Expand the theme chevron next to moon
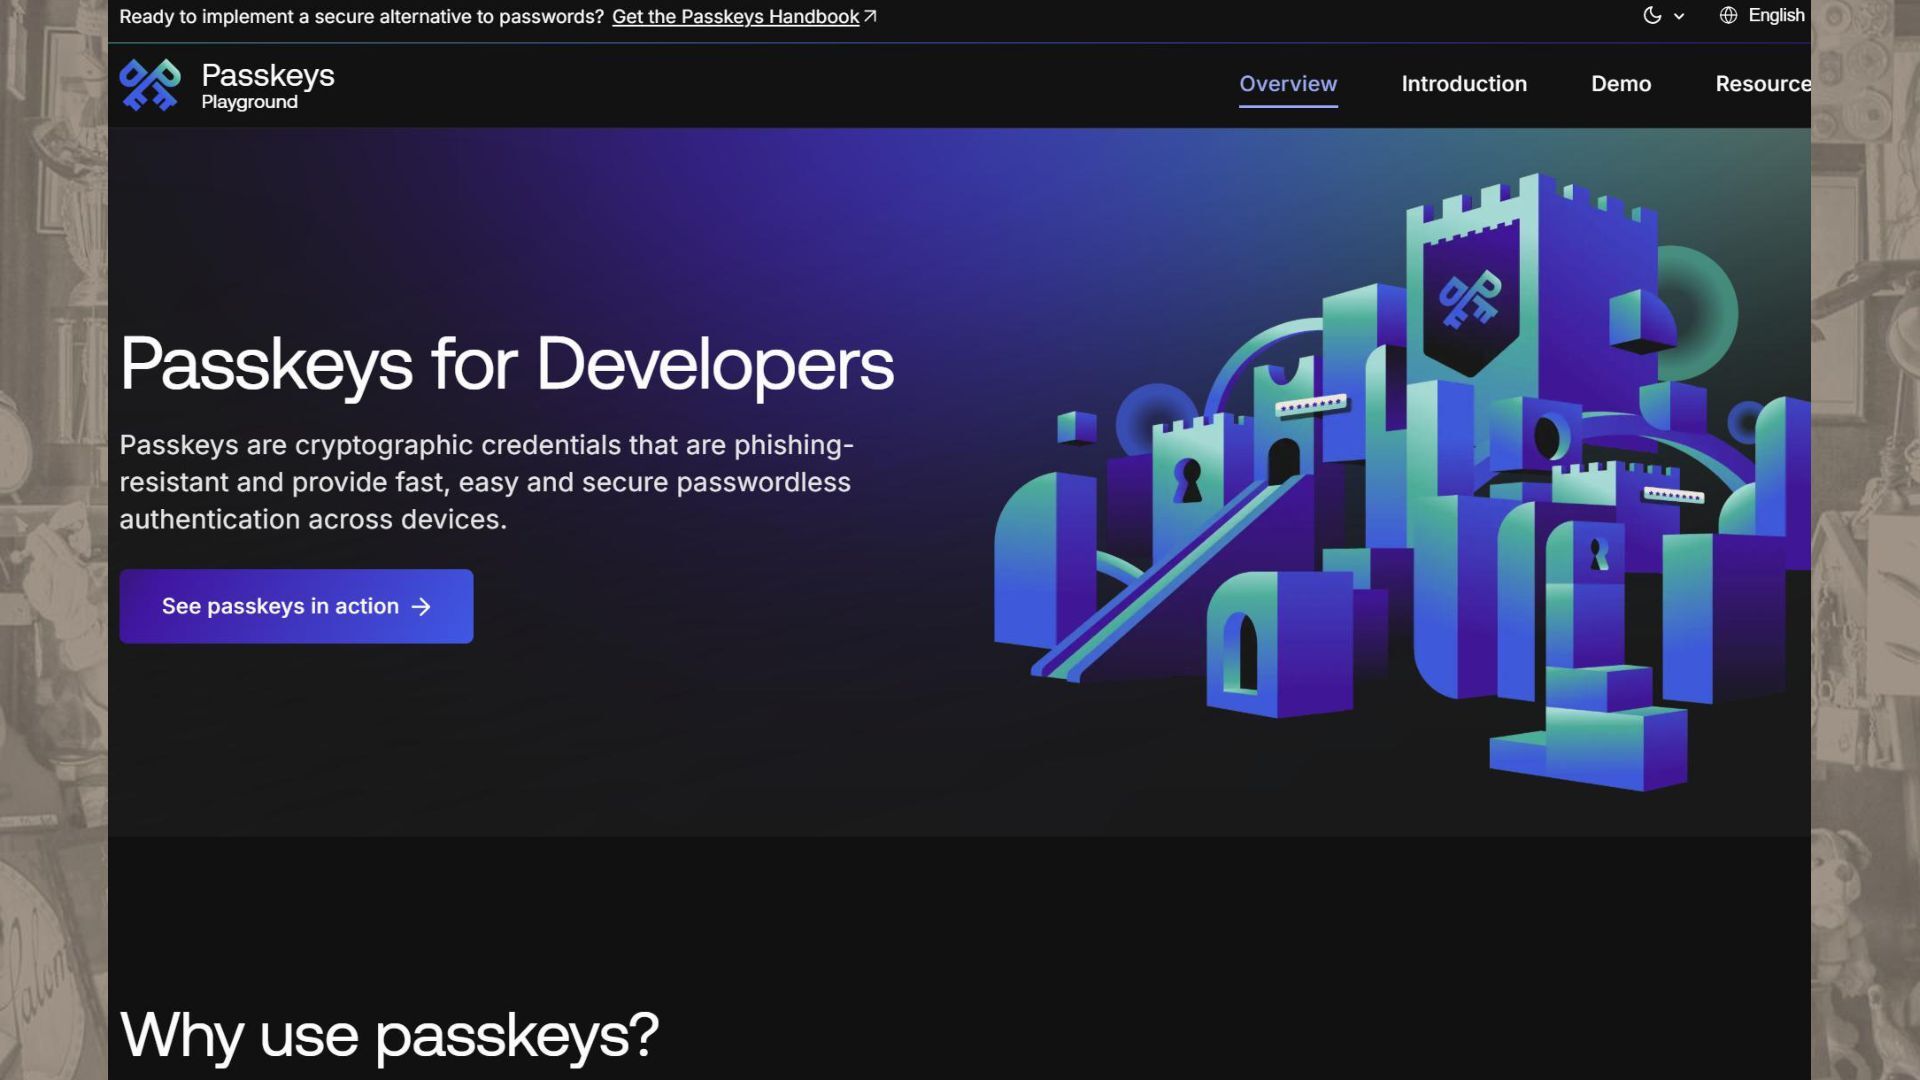The height and width of the screenshot is (1080, 1920). click(x=1679, y=16)
